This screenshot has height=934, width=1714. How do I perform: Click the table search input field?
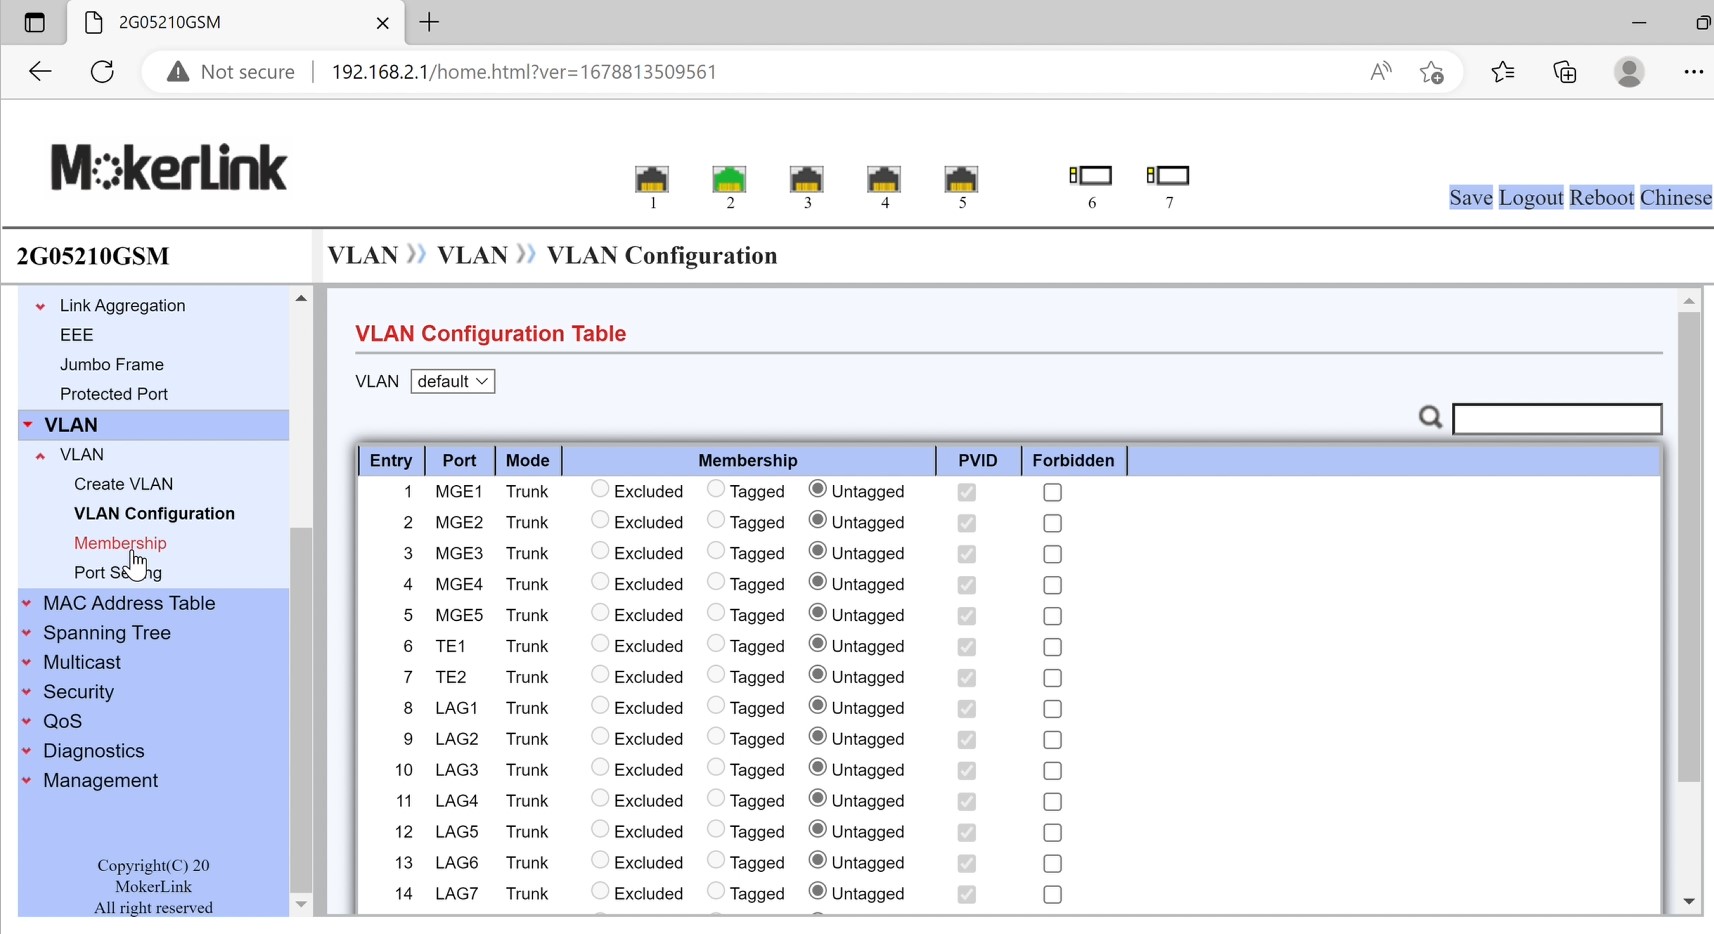tap(1556, 419)
